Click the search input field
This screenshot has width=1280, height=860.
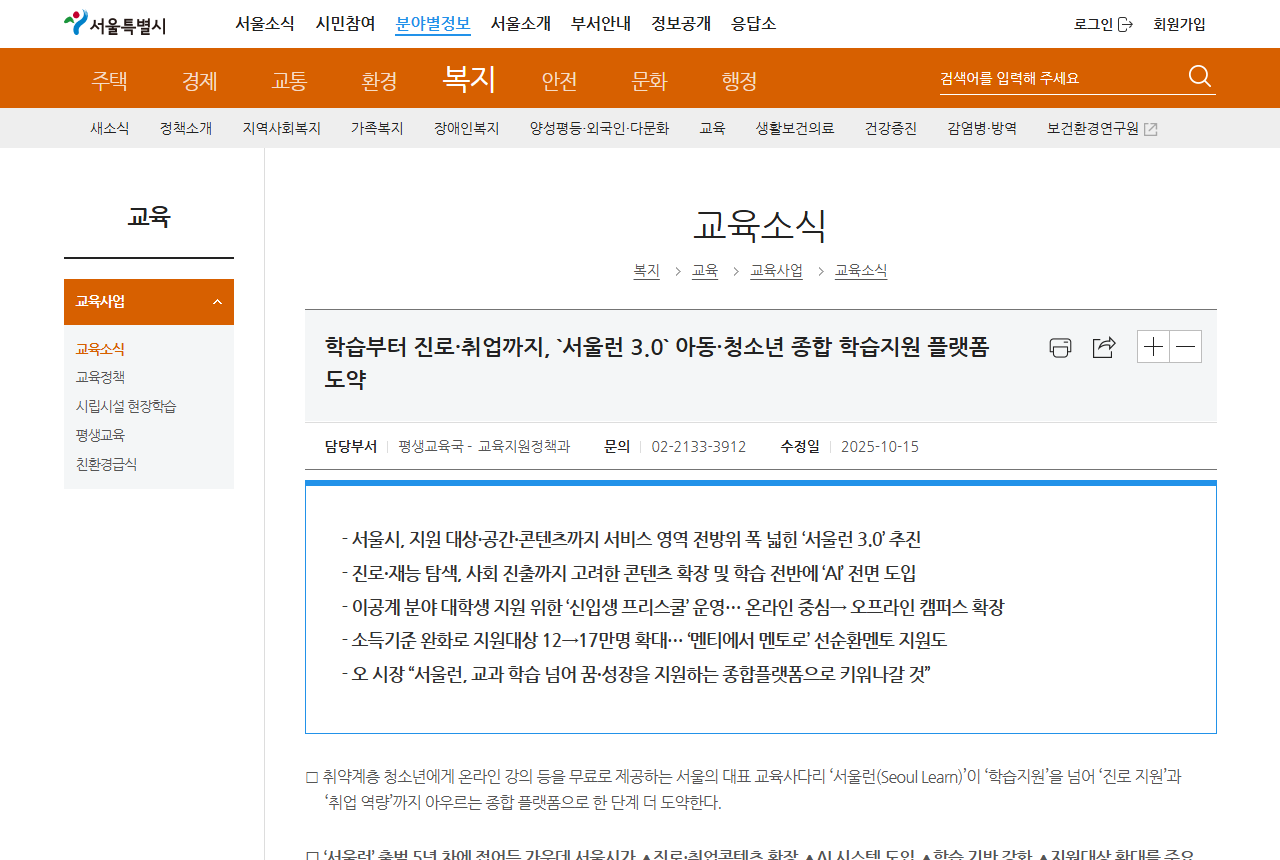(x=1060, y=78)
